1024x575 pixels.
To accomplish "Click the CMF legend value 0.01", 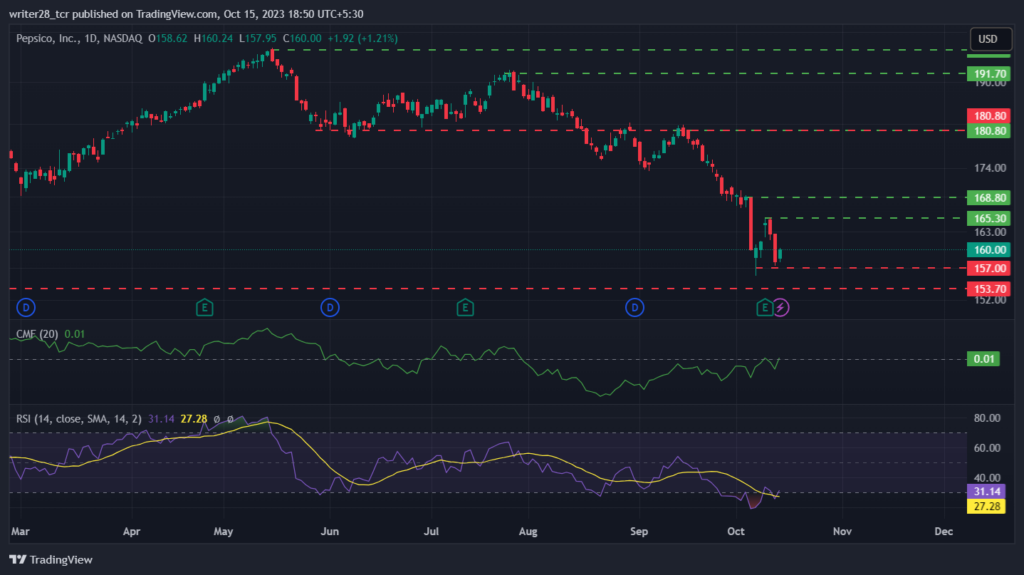I will click(74, 334).
